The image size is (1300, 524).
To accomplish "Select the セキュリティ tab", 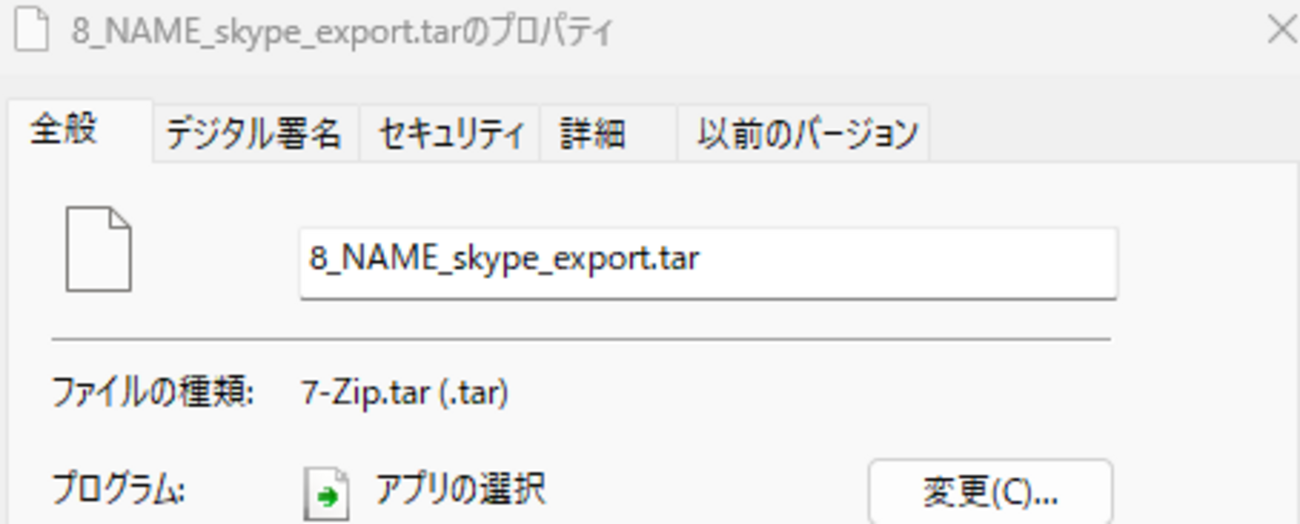I will pyautogui.click(x=451, y=134).
